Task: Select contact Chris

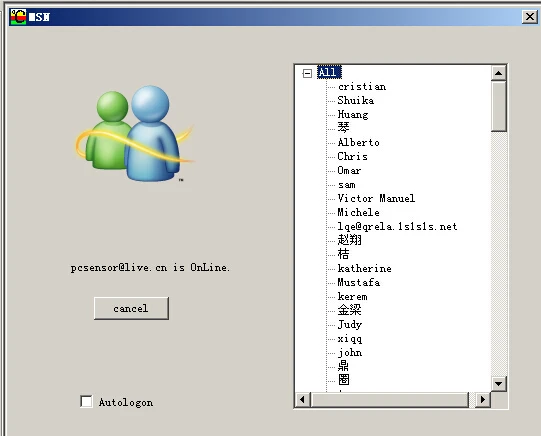Action: [x=352, y=156]
